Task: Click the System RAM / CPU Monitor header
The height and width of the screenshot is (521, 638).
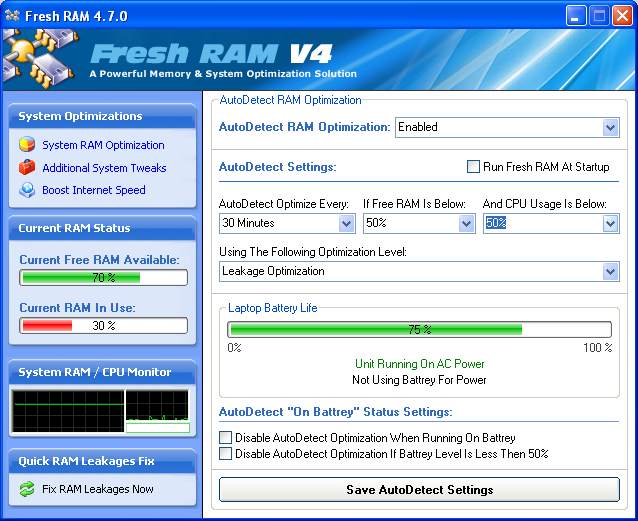Action: (102, 372)
